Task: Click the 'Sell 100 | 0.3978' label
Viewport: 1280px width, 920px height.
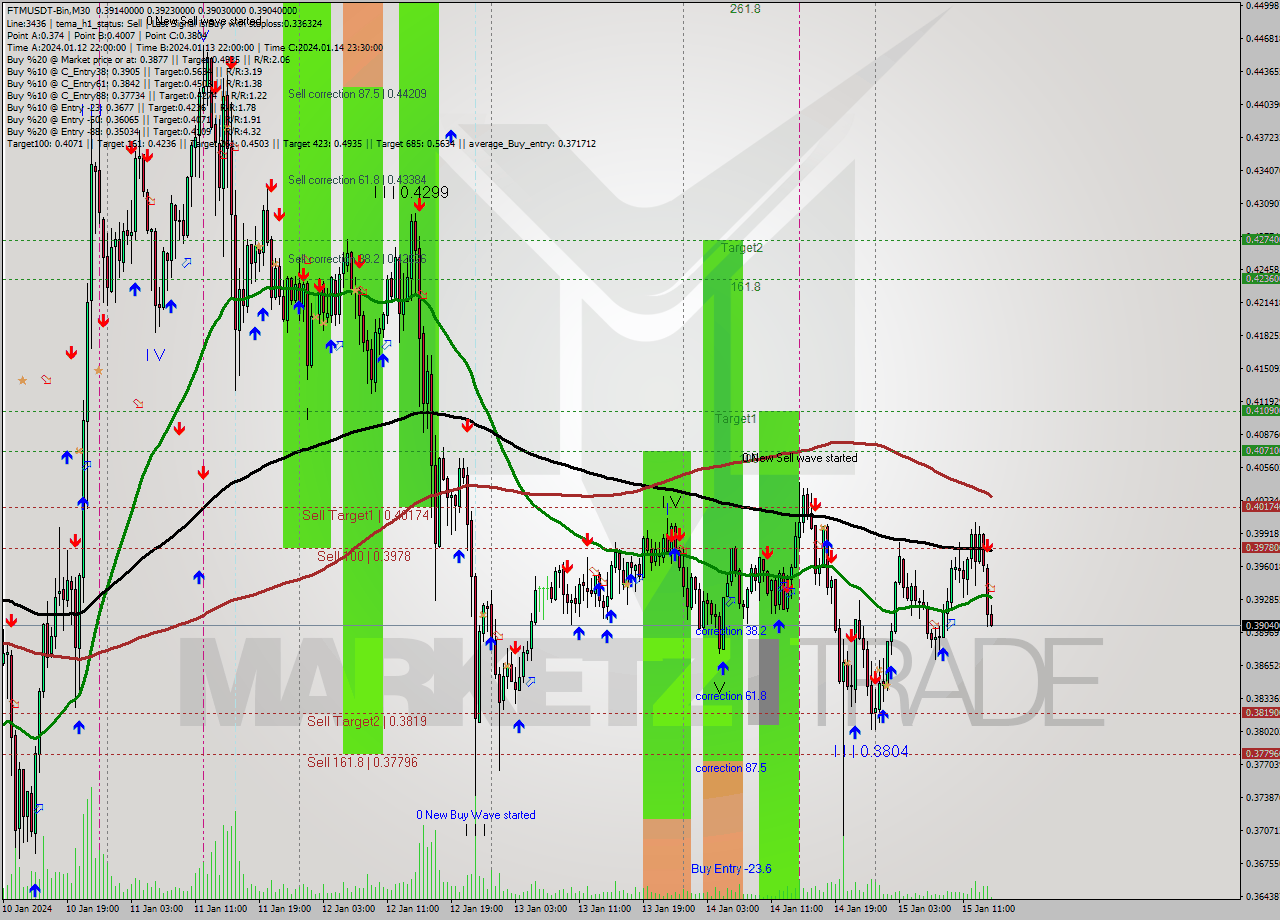Action: click(363, 556)
